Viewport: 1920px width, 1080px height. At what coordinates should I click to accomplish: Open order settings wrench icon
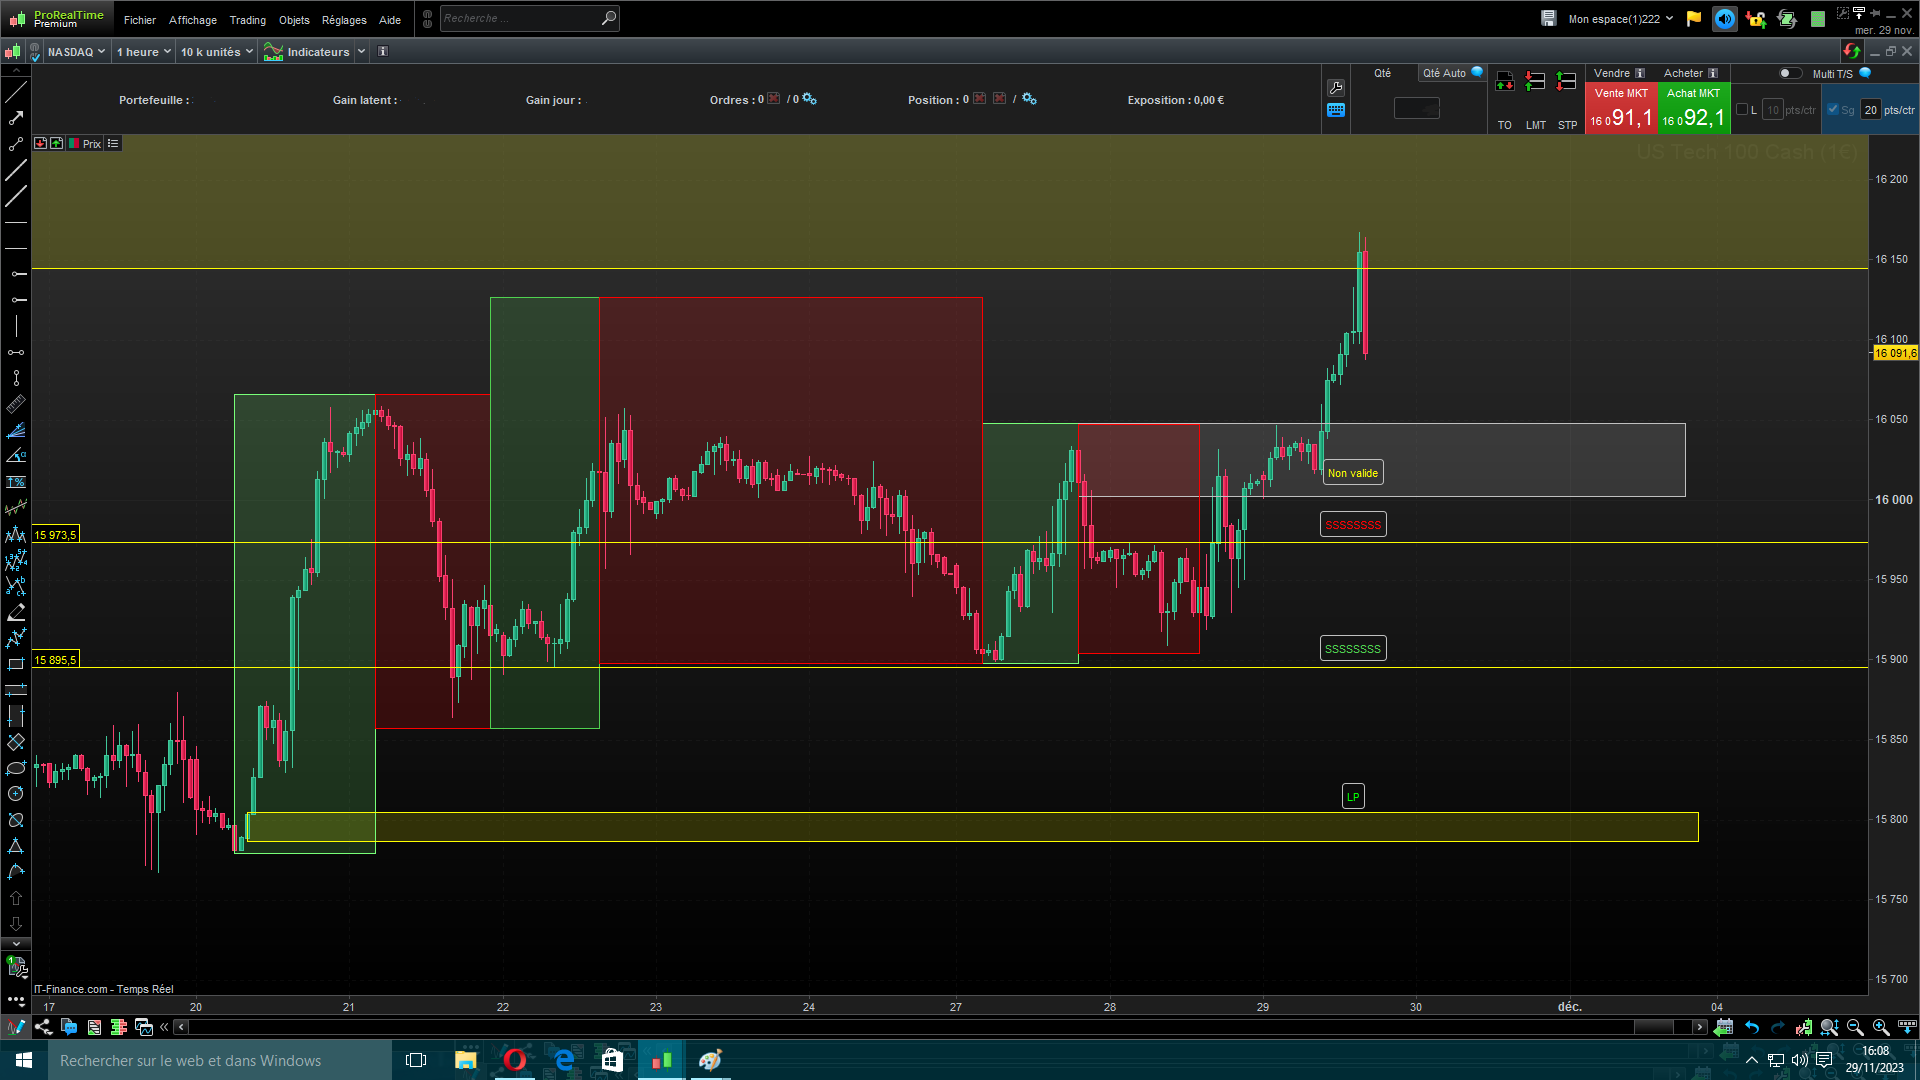1336,88
